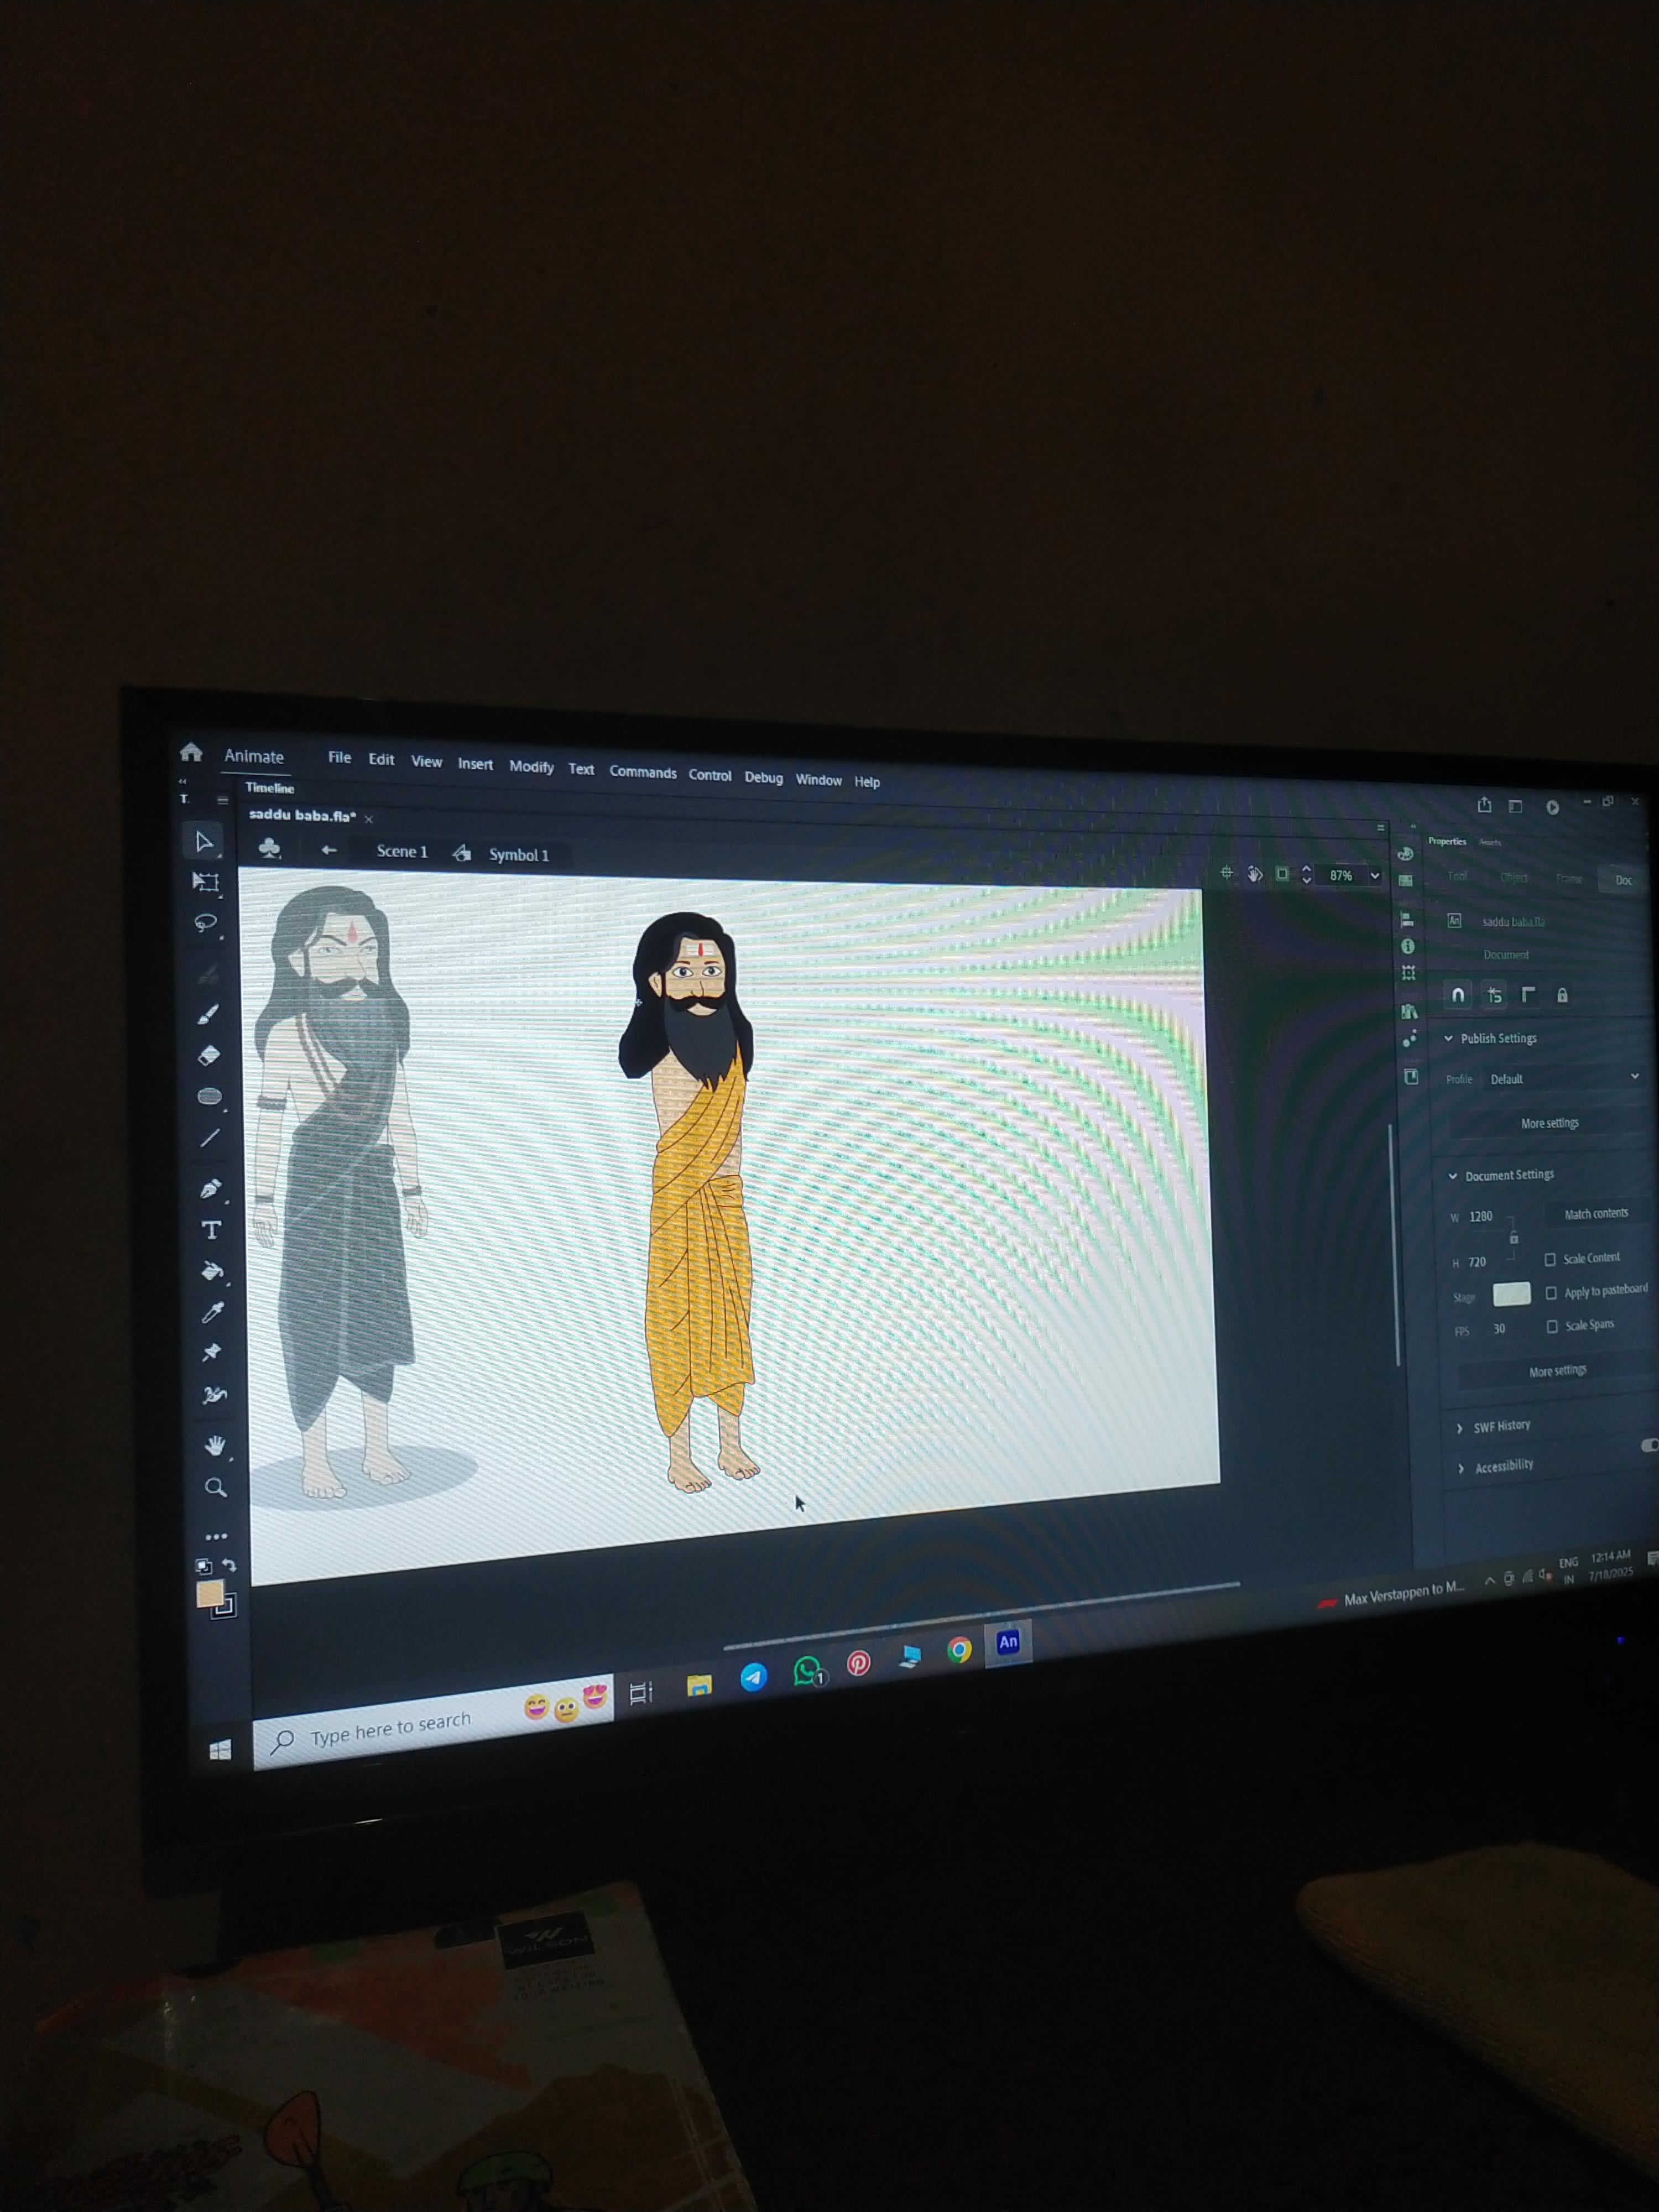Image resolution: width=1659 pixels, height=2212 pixels.
Task: Toggle Clip content outside stage
Action: 1282,874
